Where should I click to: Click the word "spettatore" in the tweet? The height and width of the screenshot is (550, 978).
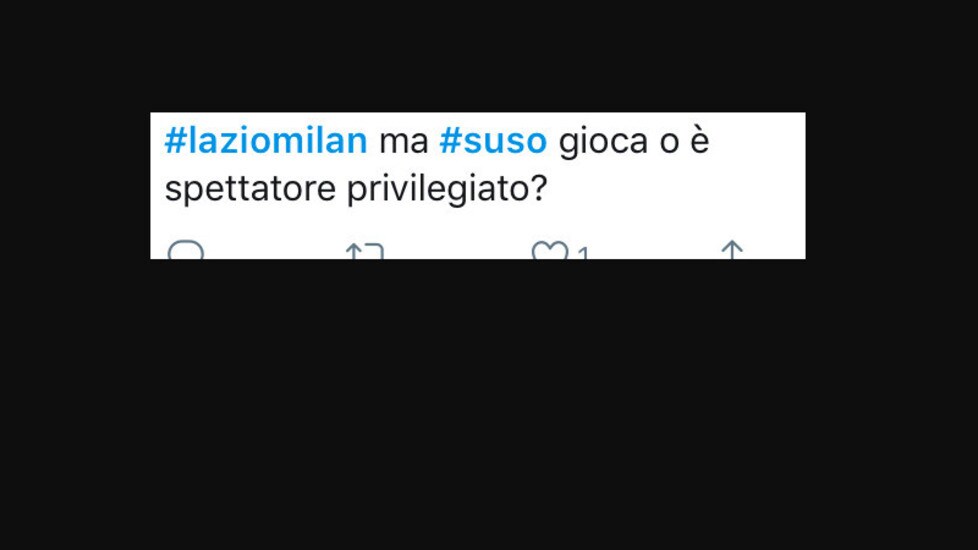(x=250, y=188)
